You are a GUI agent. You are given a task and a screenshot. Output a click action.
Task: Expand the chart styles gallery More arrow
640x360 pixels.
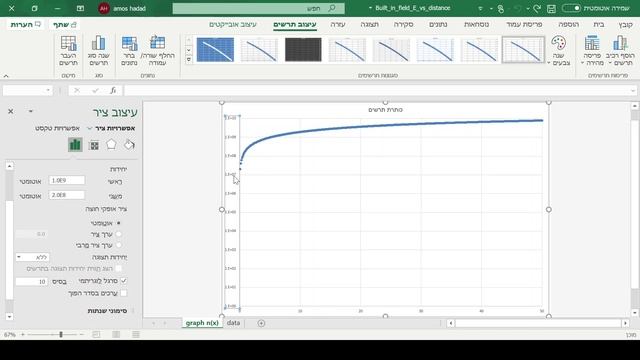[189, 60]
